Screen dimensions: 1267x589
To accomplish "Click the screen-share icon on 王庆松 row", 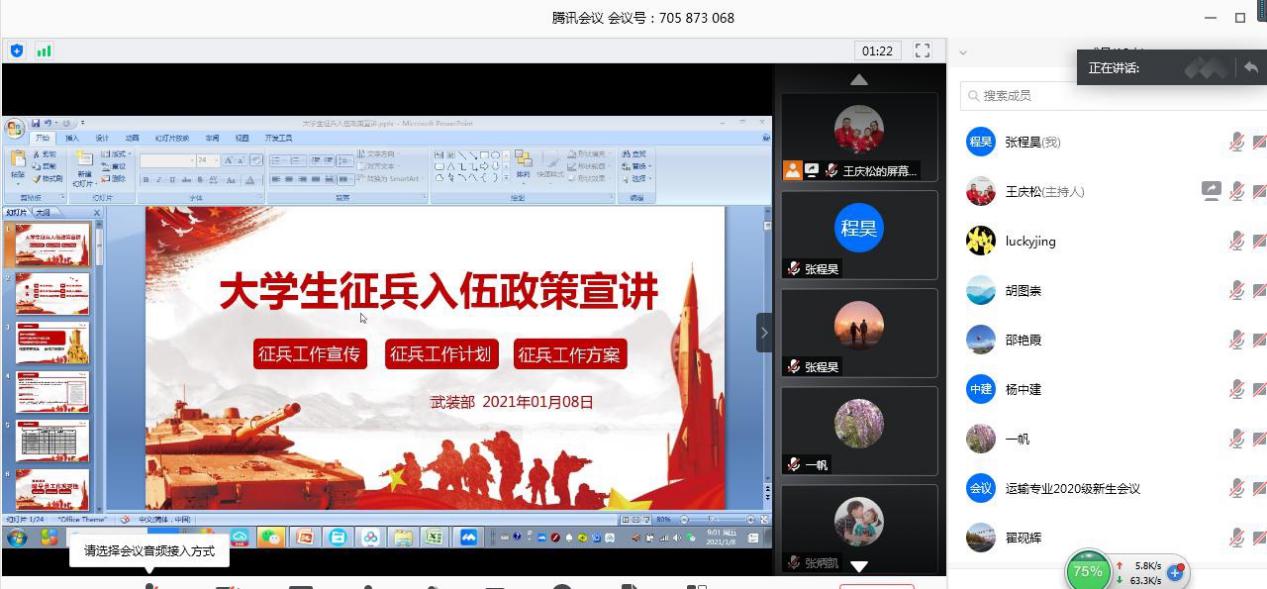I will pos(1211,191).
